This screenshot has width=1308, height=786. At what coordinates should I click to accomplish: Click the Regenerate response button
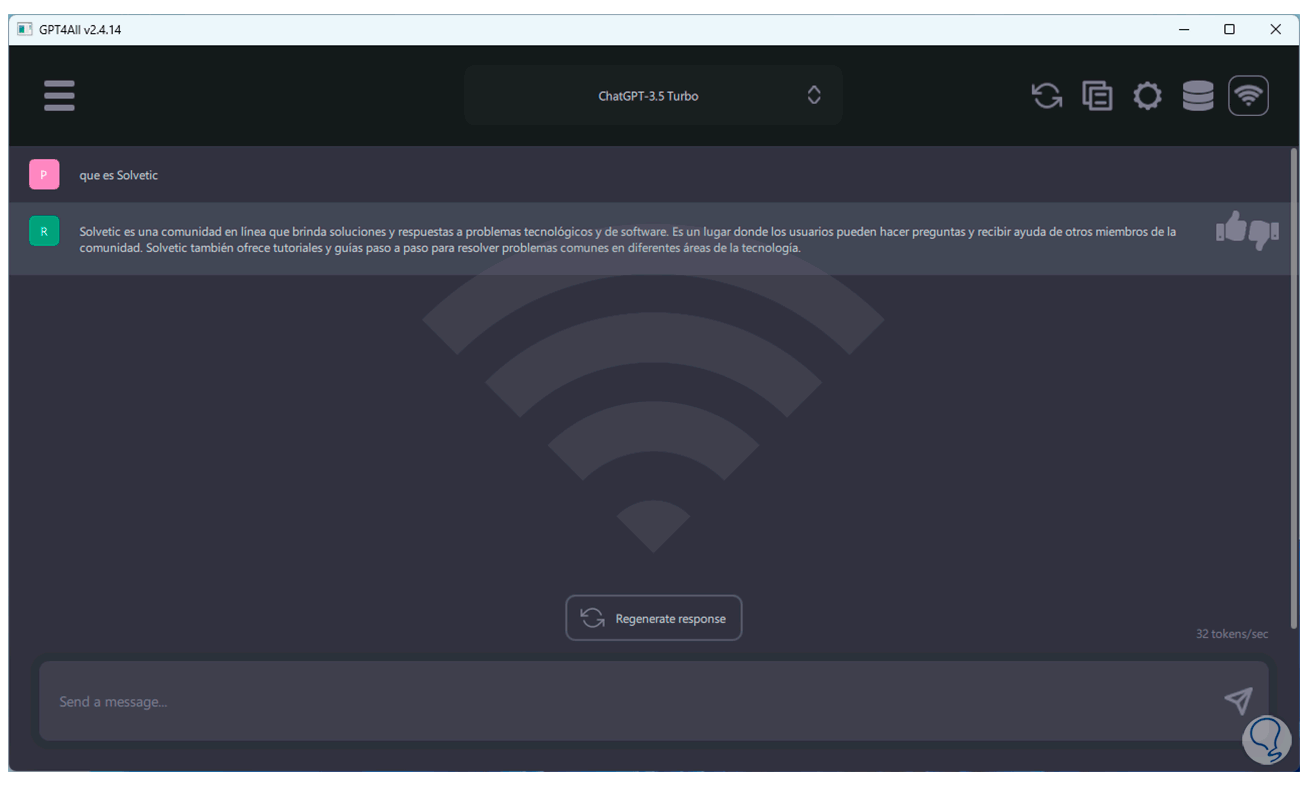click(x=654, y=618)
